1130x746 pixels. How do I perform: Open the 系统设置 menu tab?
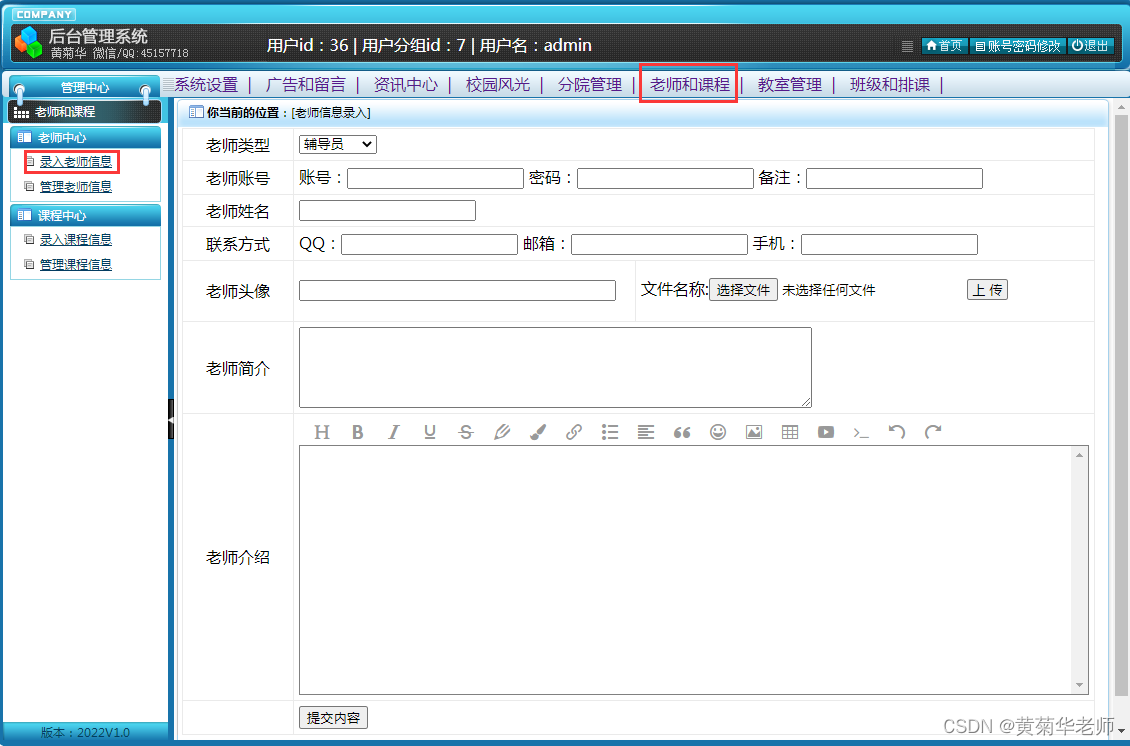point(206,85)
